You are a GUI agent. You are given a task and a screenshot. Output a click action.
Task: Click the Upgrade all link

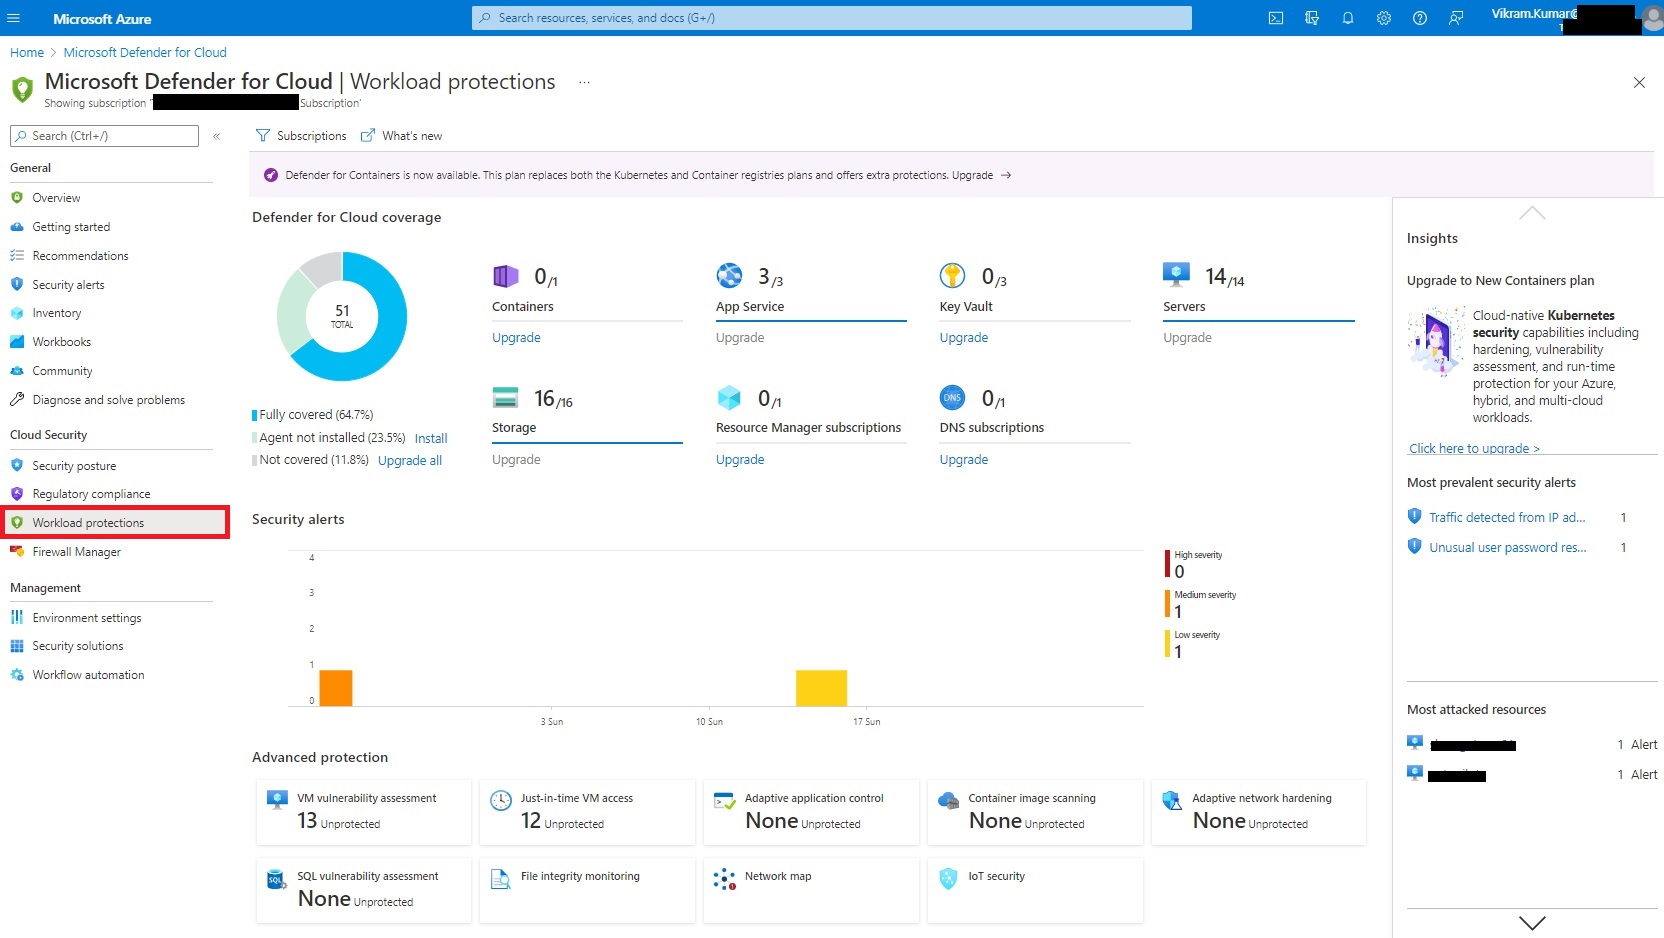[410, 461]
